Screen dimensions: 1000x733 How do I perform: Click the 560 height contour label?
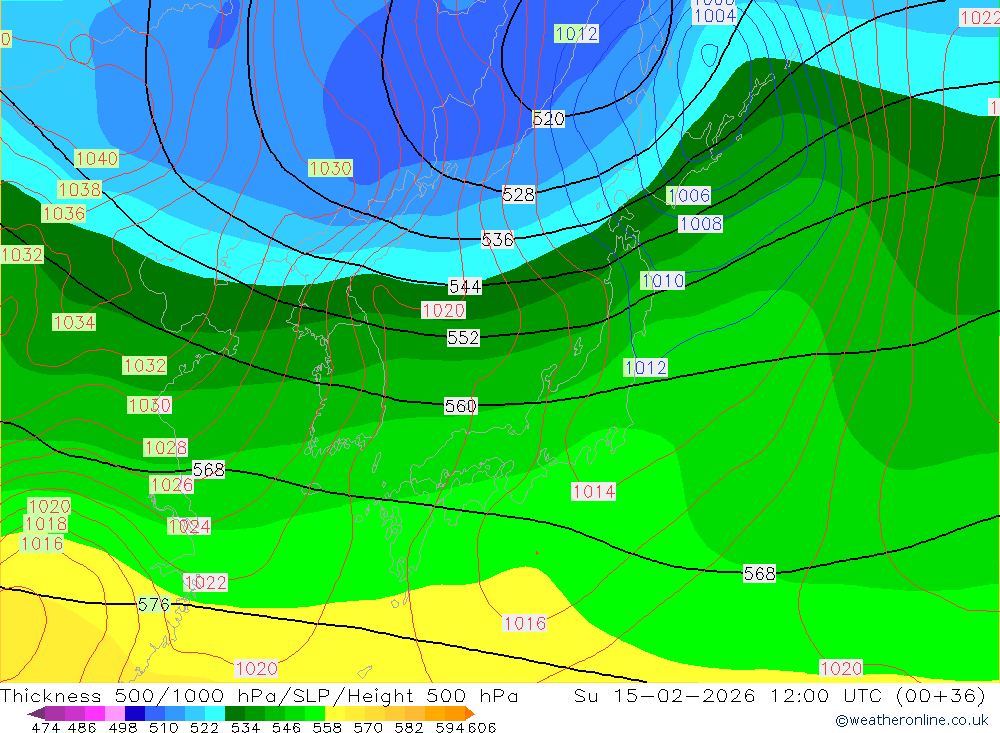[460, 406]
